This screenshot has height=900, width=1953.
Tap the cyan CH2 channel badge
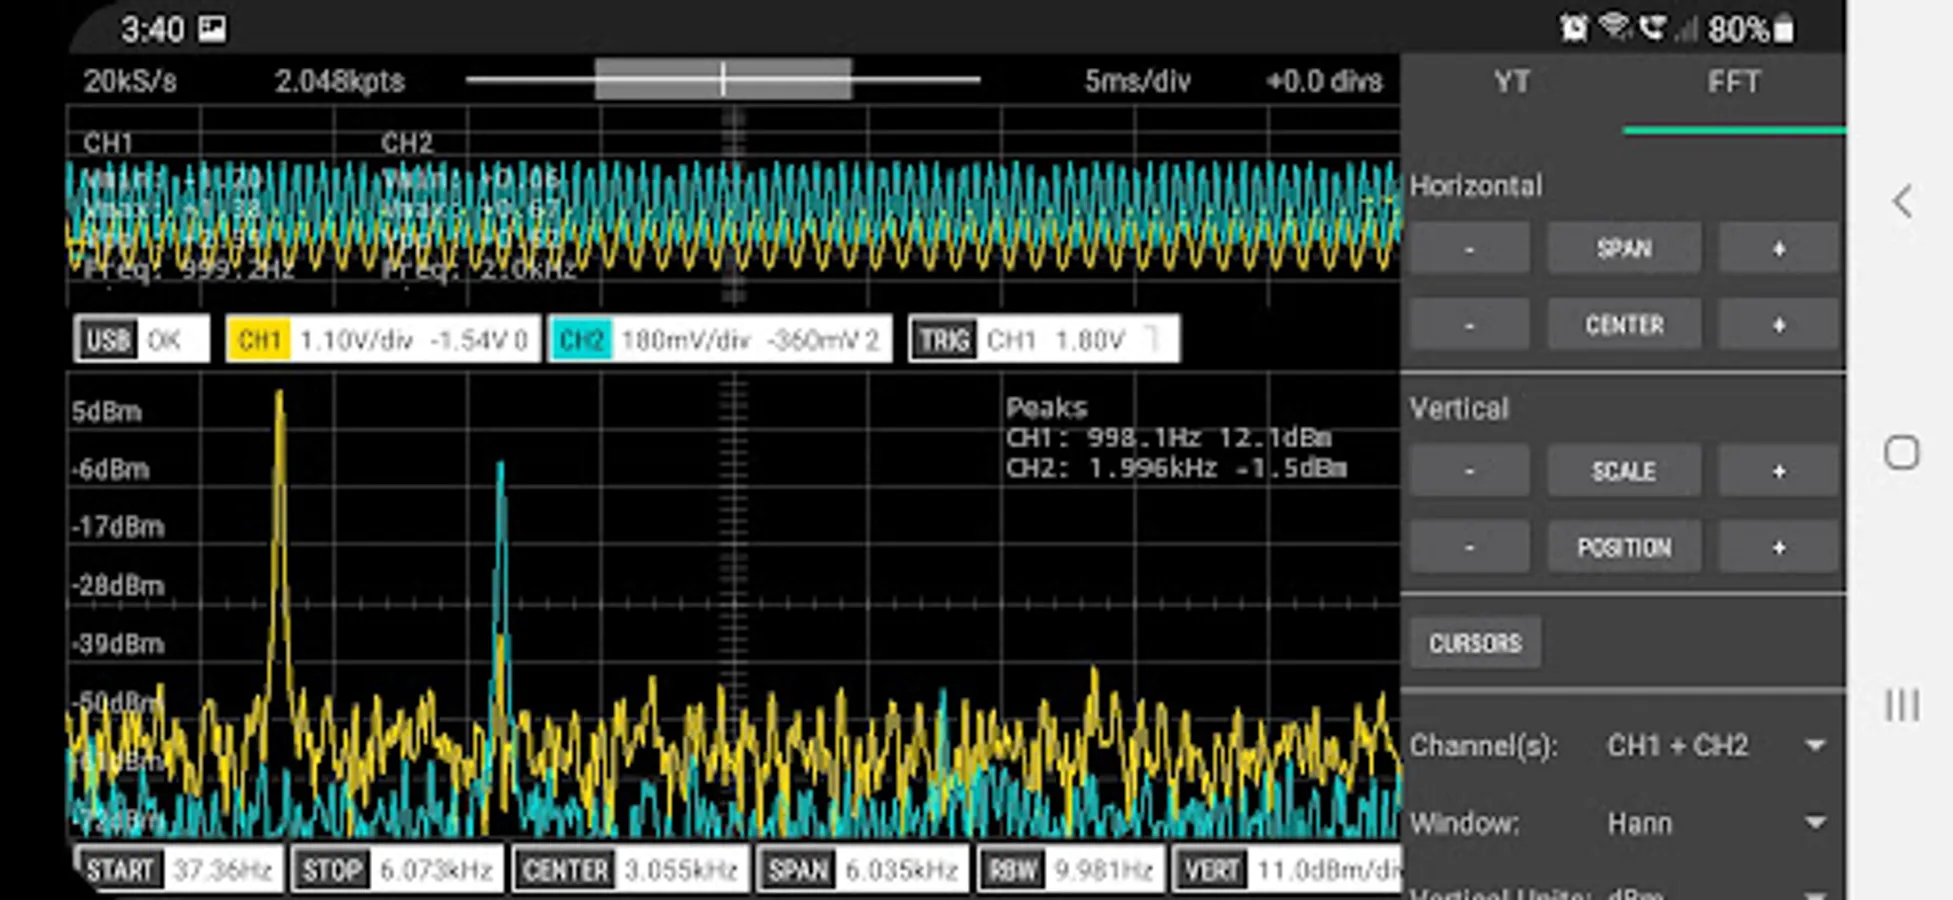(581, 340)
